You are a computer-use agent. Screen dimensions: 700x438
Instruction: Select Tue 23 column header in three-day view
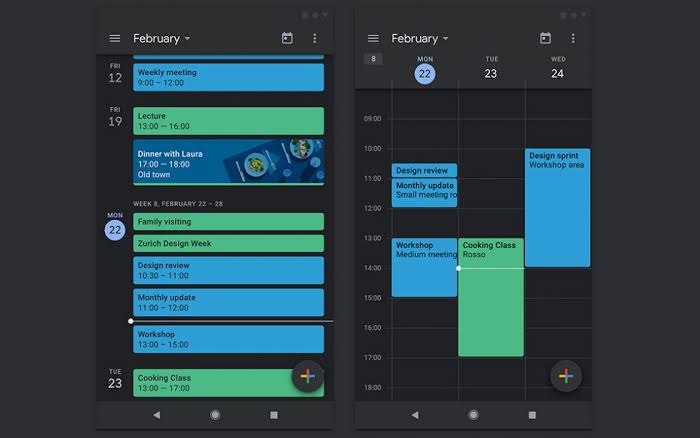[491, 68]
